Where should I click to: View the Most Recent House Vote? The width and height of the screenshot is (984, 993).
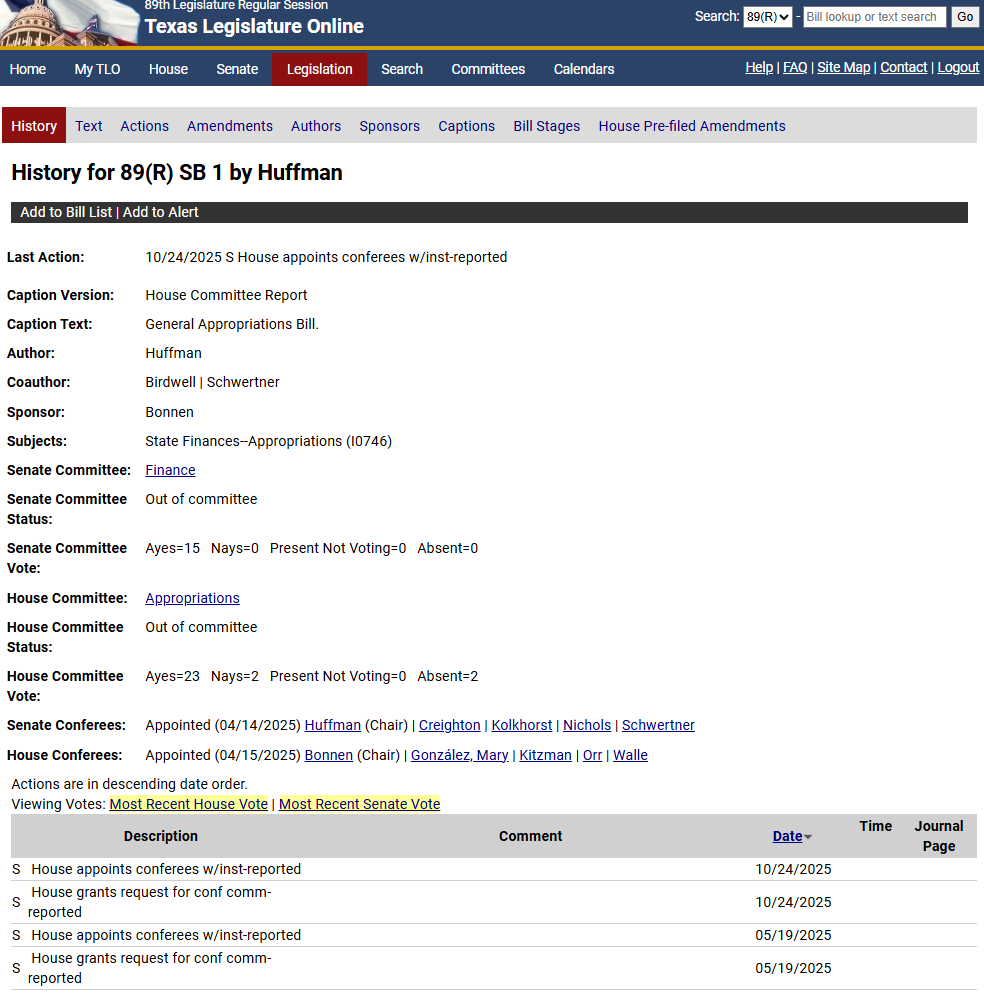point(188,803)
